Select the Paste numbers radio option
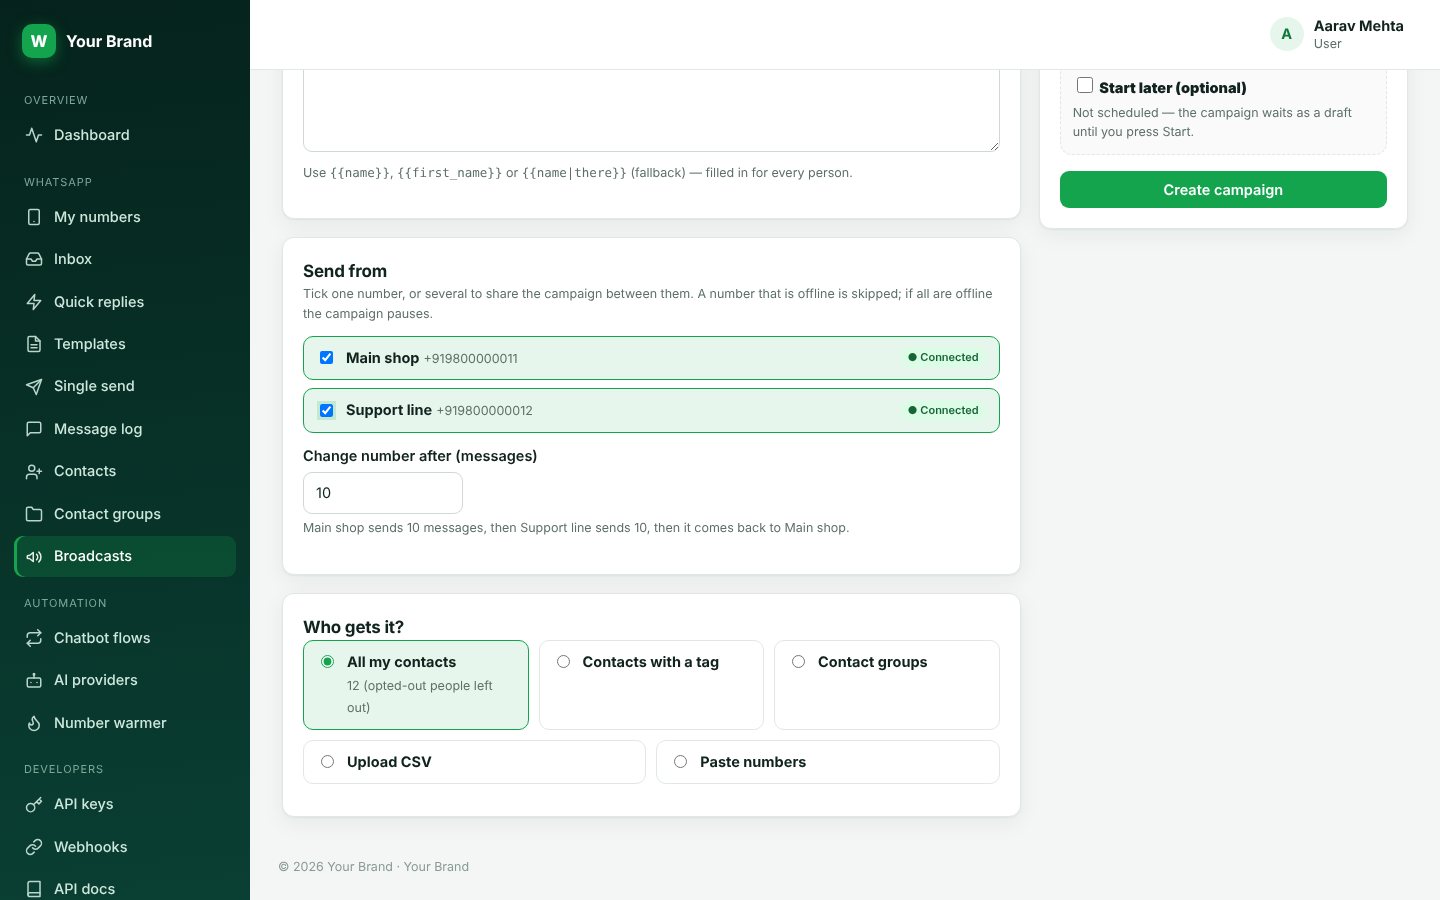The height and width of the screenshot is (900, 1440). click(x=827, y=762)
